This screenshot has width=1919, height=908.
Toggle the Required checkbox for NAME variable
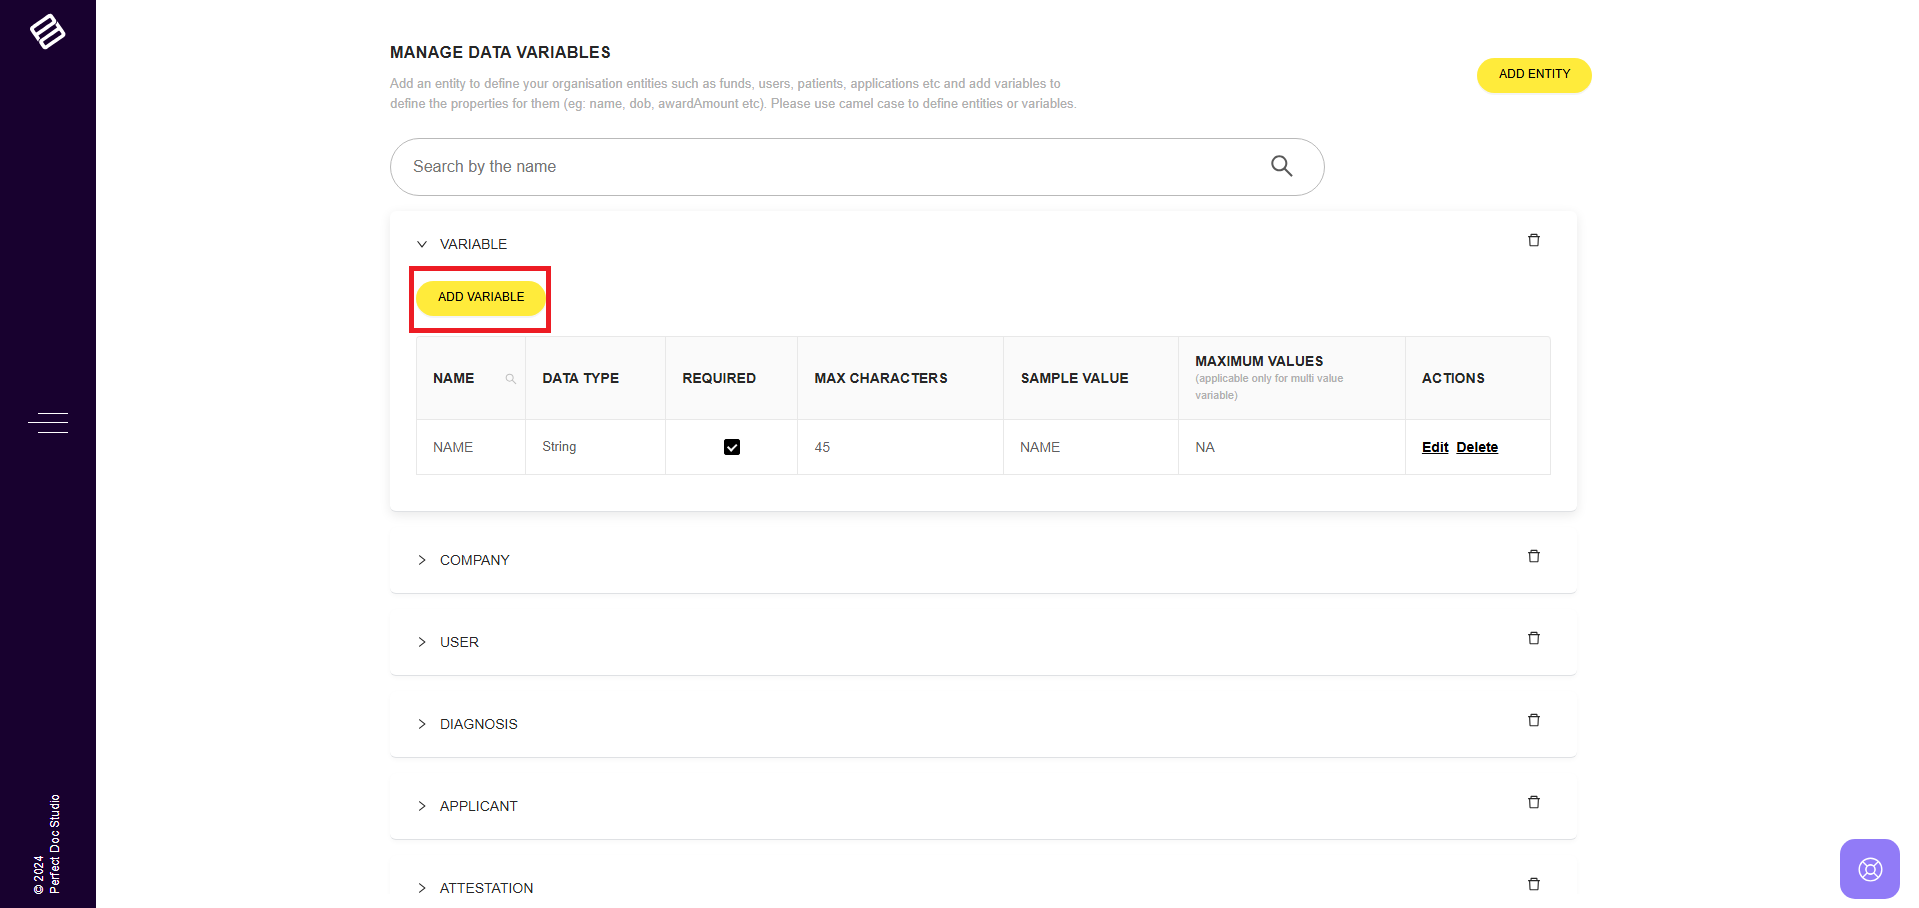pos(732,447)
